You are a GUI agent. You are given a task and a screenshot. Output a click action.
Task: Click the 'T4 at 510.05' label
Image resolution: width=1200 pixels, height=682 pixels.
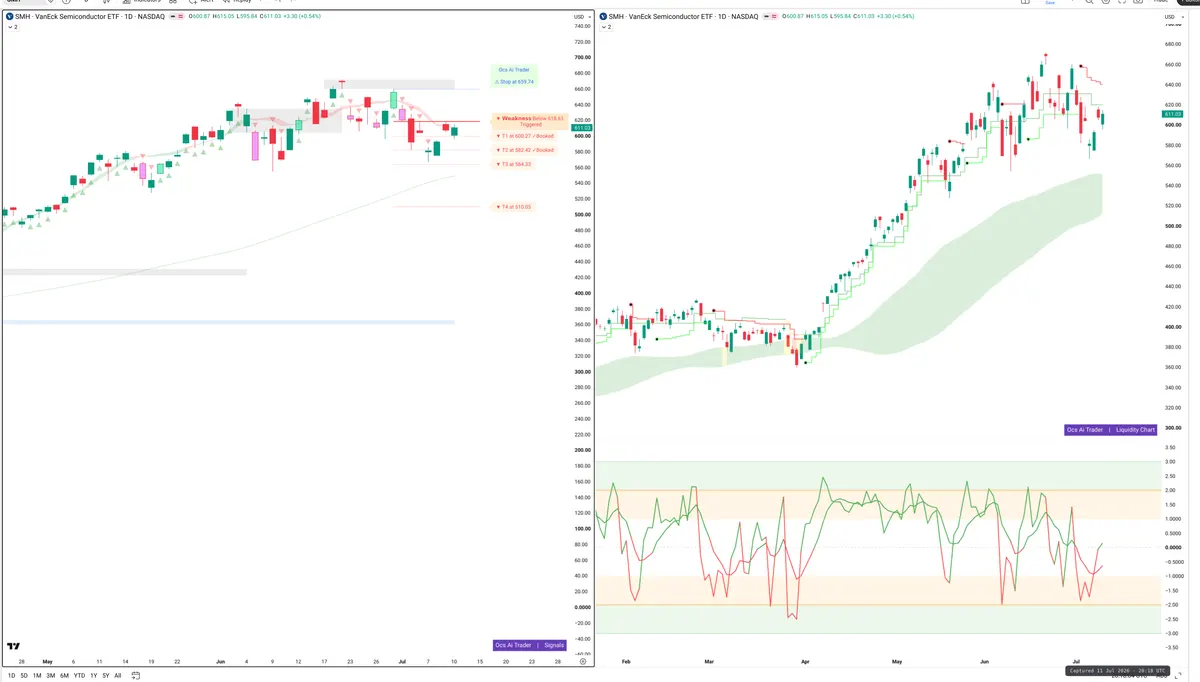click(514, 207)
